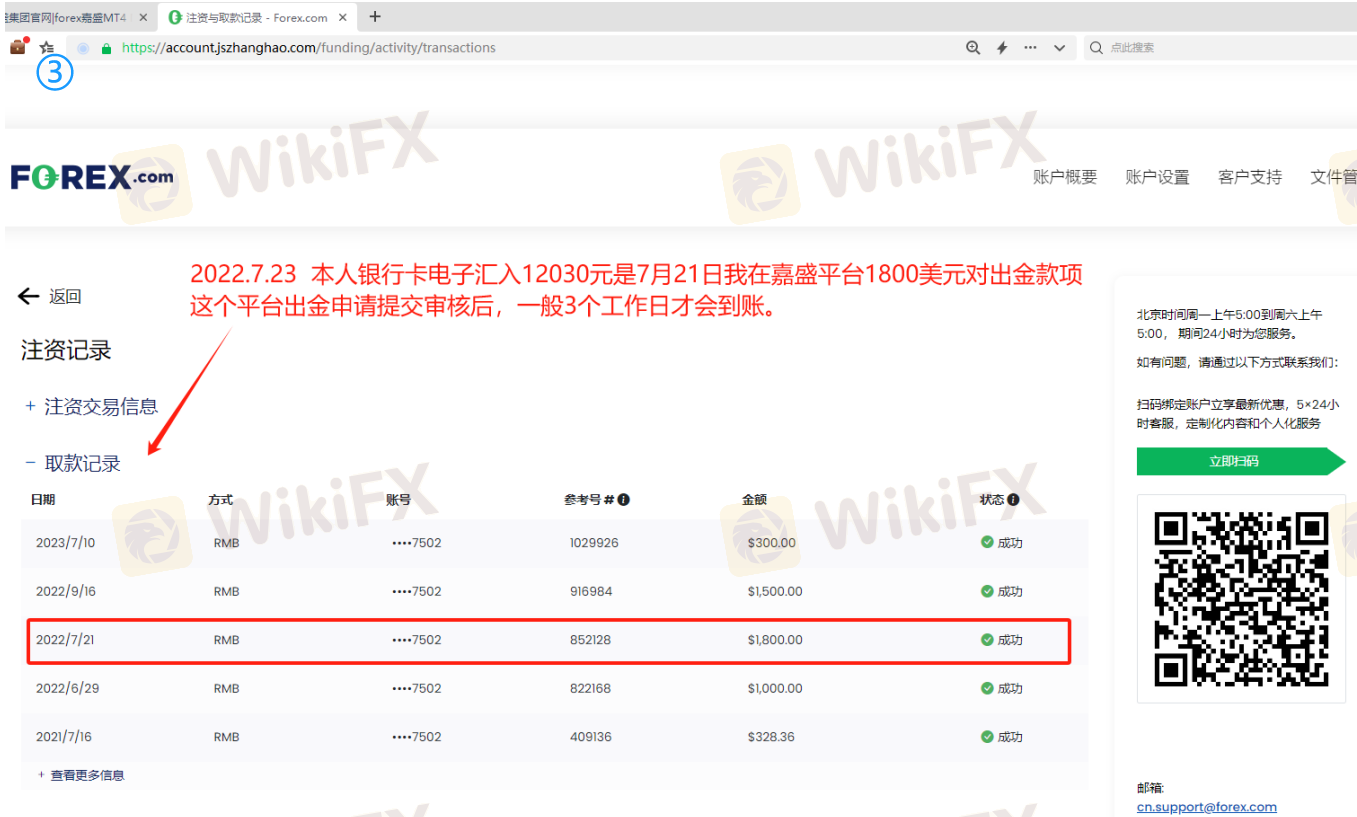Click the $328.36 amount cell
Image resolution: width=1357 pixels, height=817 pixels.
(771, 737)
